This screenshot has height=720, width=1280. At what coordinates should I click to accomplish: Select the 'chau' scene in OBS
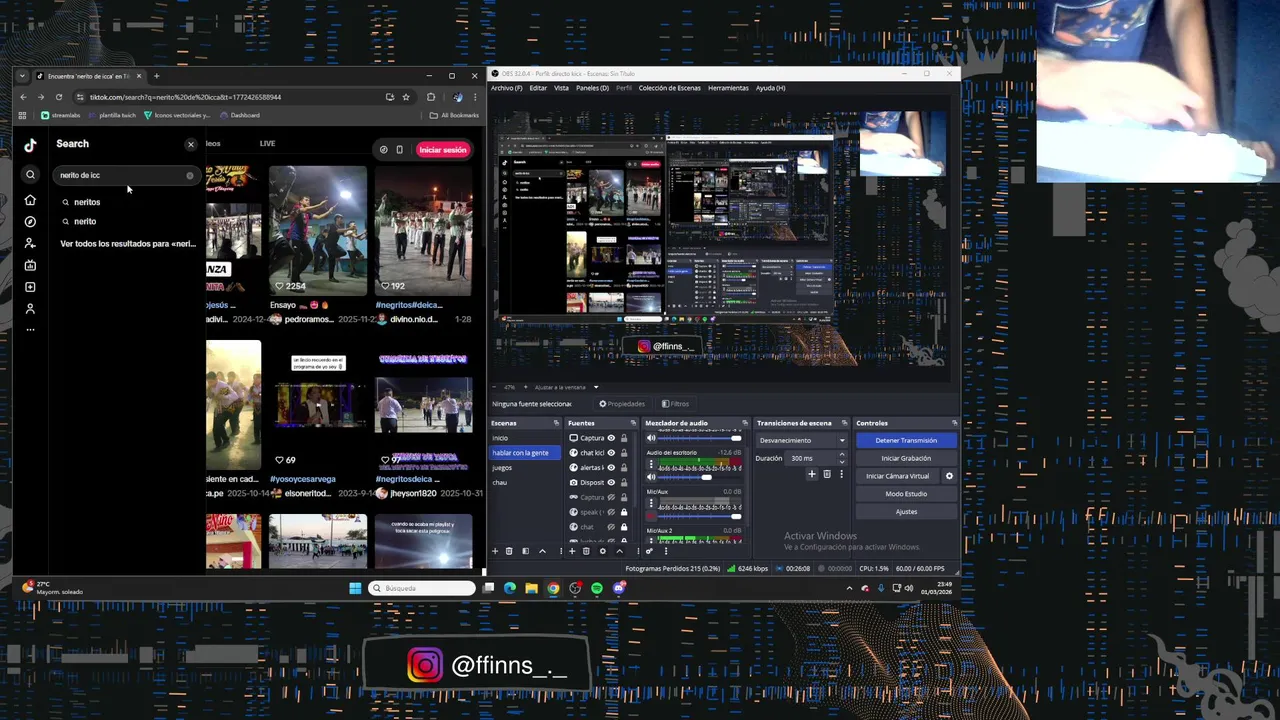click(525, 483)
